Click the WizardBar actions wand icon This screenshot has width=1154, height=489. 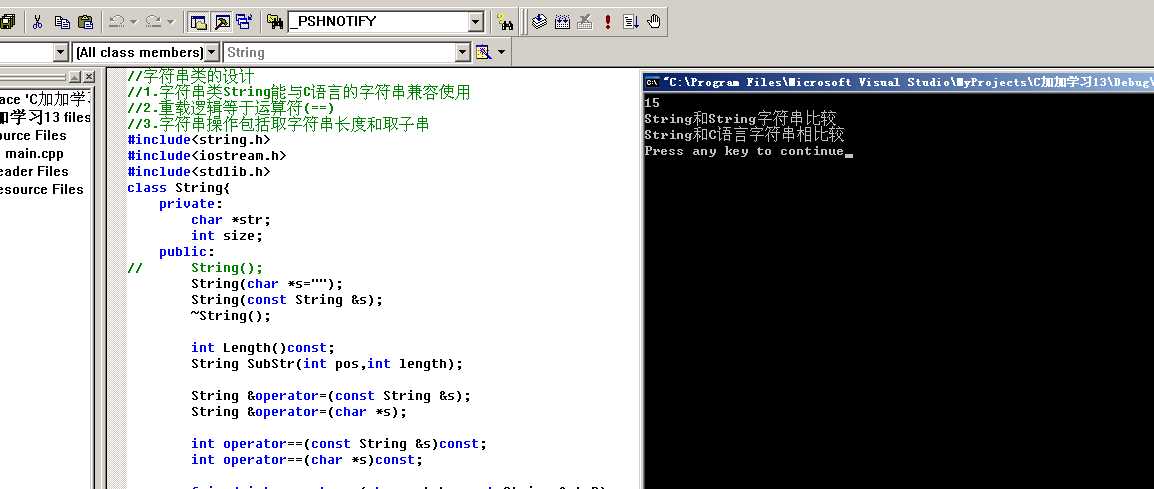[484, 52]
